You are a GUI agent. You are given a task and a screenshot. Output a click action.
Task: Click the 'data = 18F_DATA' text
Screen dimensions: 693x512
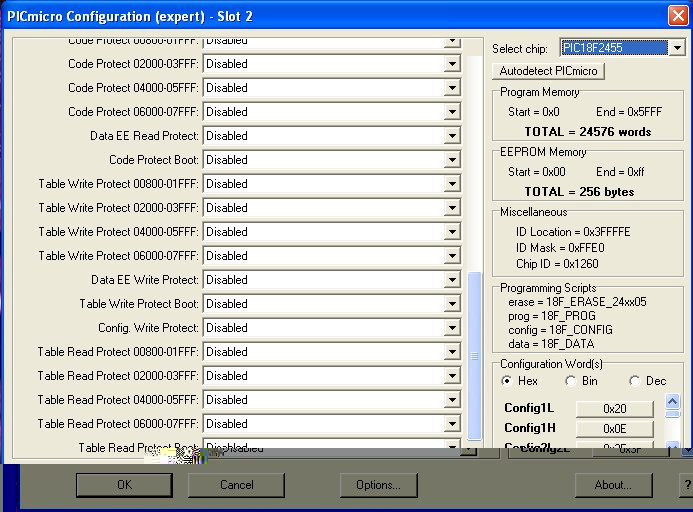[x=551, y=344]
